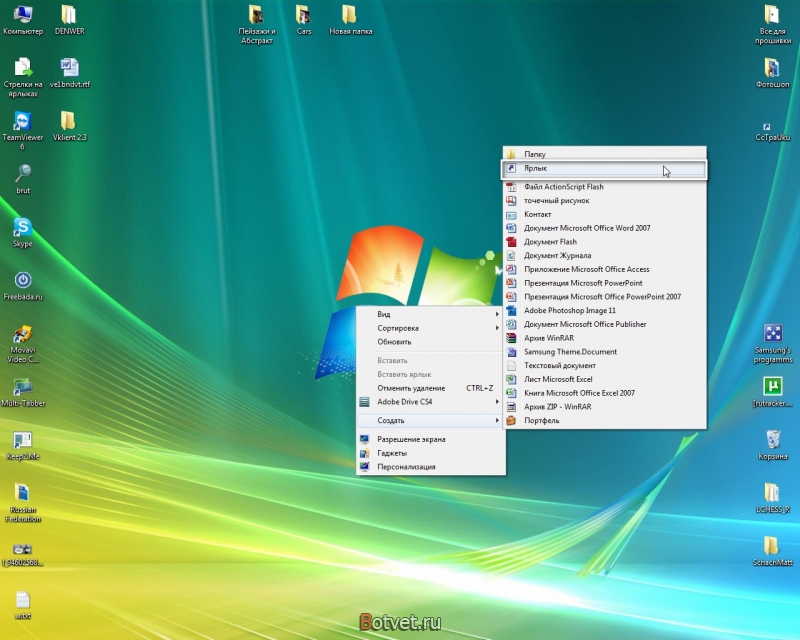This screenshot has width=800, height=640.
Task: Create a Презентация Microsoft PowerPoint
Action: pyautogui.click(x=605, y=283)
